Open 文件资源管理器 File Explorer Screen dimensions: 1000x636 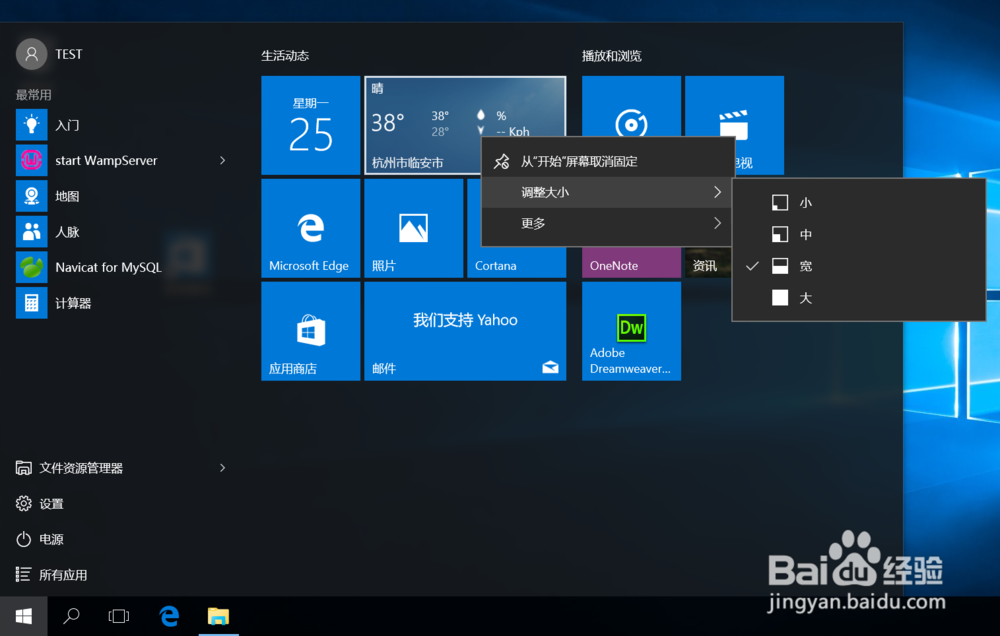point(81,468)
